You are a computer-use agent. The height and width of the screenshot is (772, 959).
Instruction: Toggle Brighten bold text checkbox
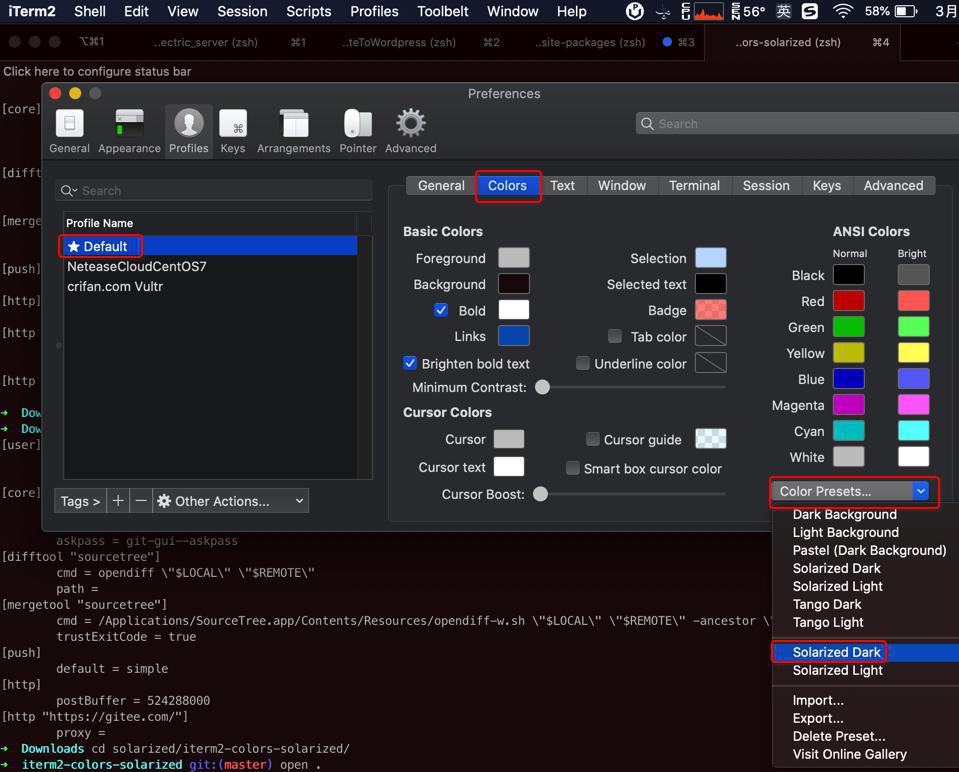click(410, 363)
